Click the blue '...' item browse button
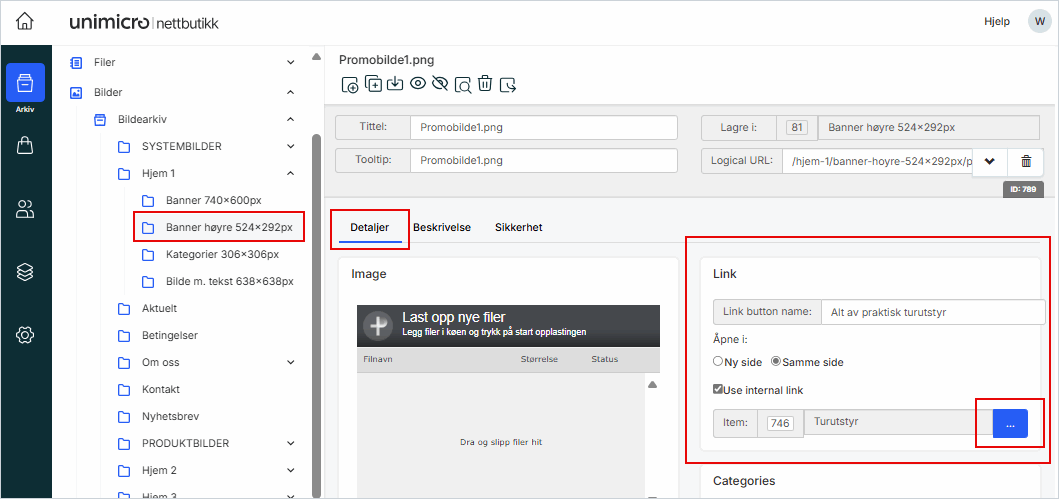1059x499 pixels. pyautogui.click(x=1010, y=424)
